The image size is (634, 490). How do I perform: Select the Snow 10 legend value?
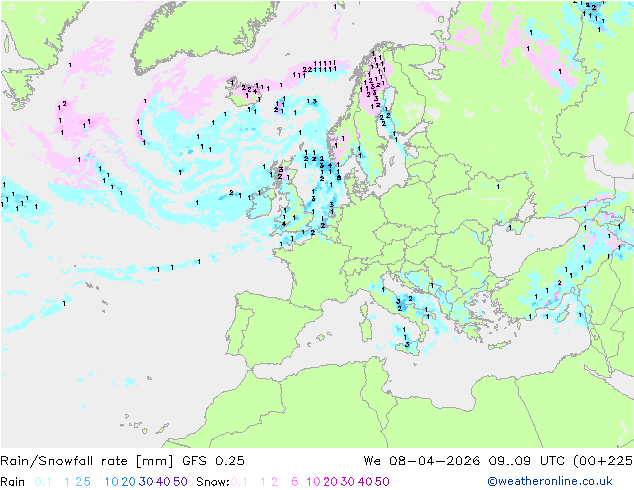click(313, 482)
